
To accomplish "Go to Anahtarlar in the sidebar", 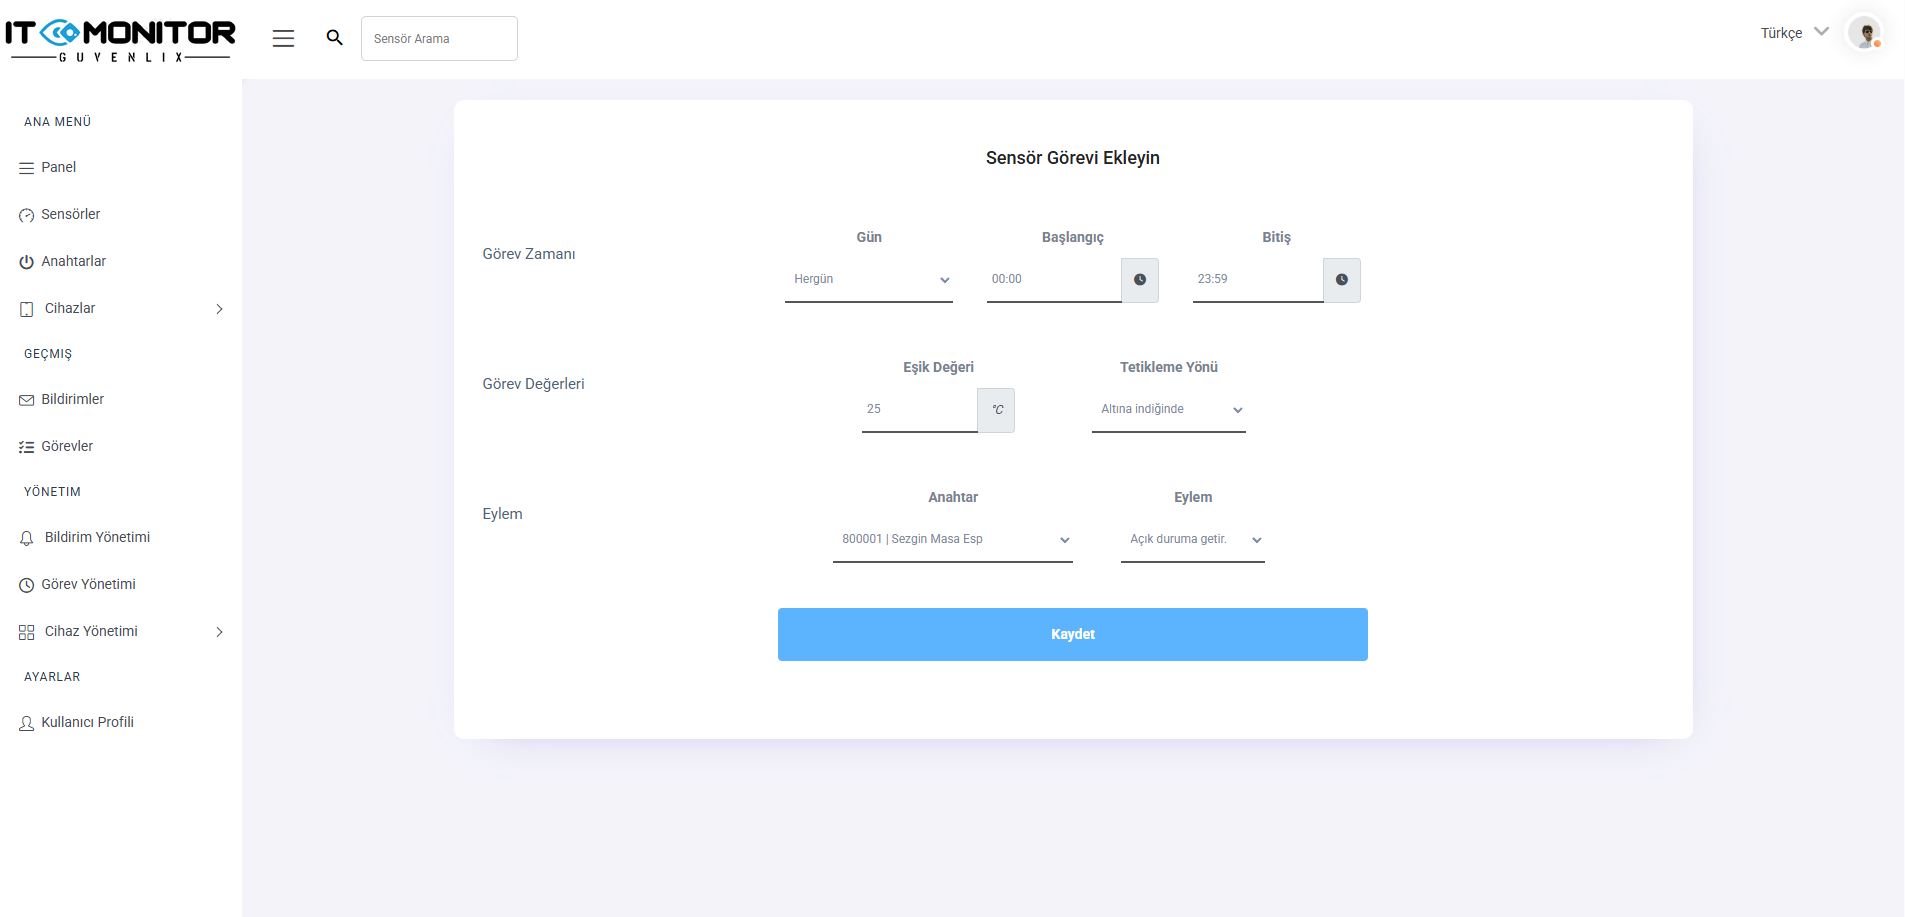I will point(73,261).
